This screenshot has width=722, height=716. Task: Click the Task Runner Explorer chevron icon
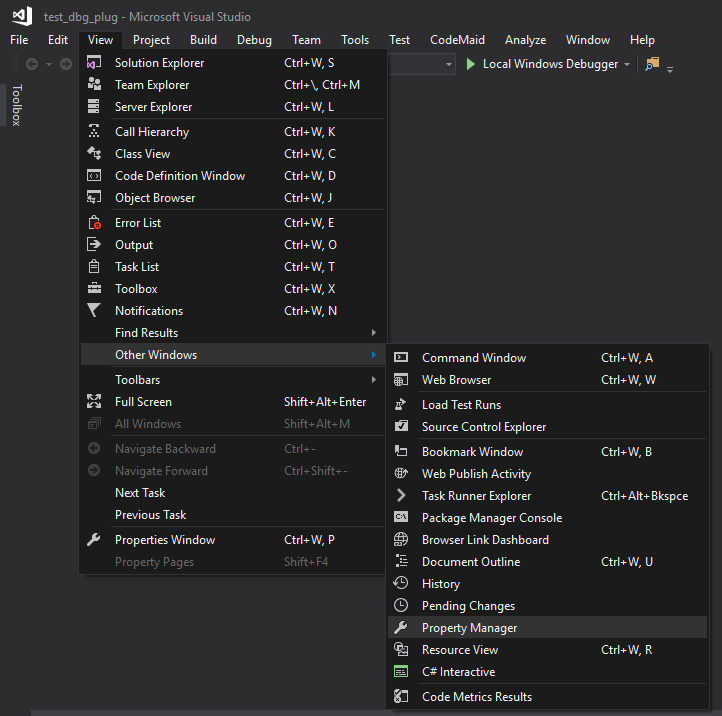tap(401, 495)
